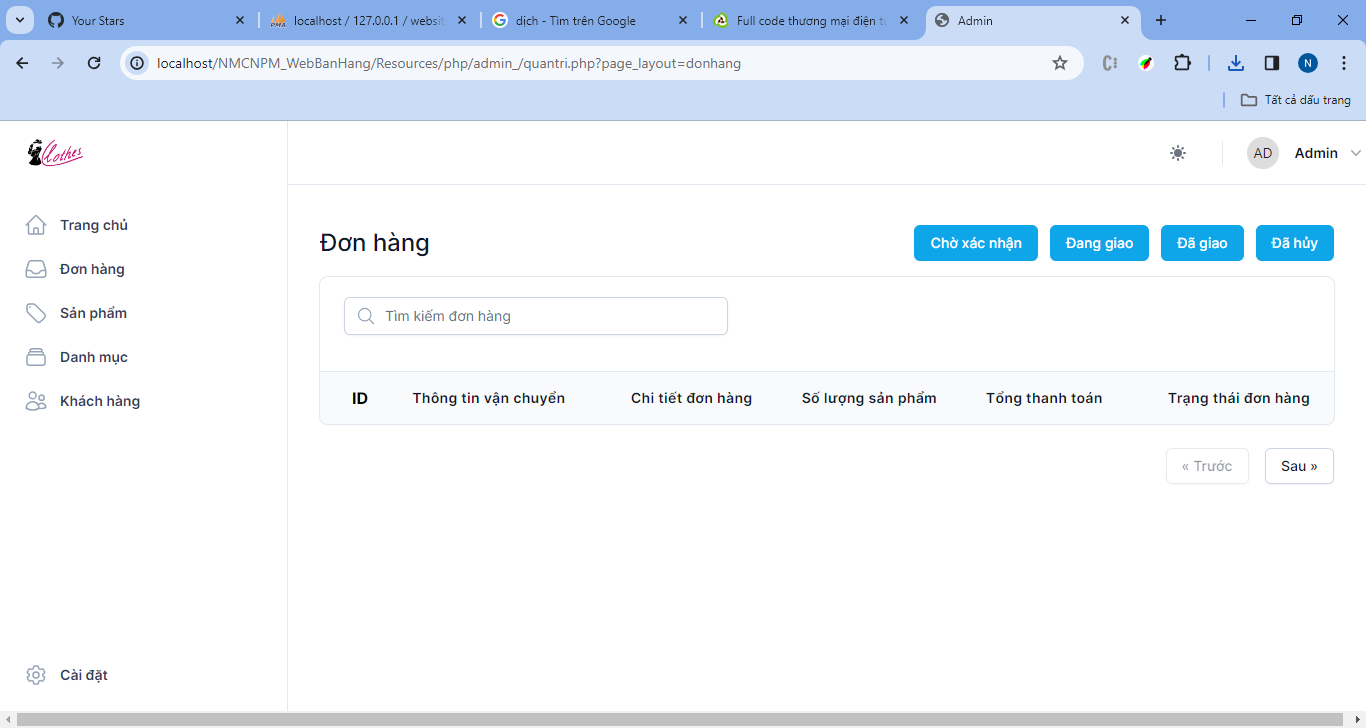Switch to the localhost phpMyAdmin tab
1366x728 pixels.
369,20
